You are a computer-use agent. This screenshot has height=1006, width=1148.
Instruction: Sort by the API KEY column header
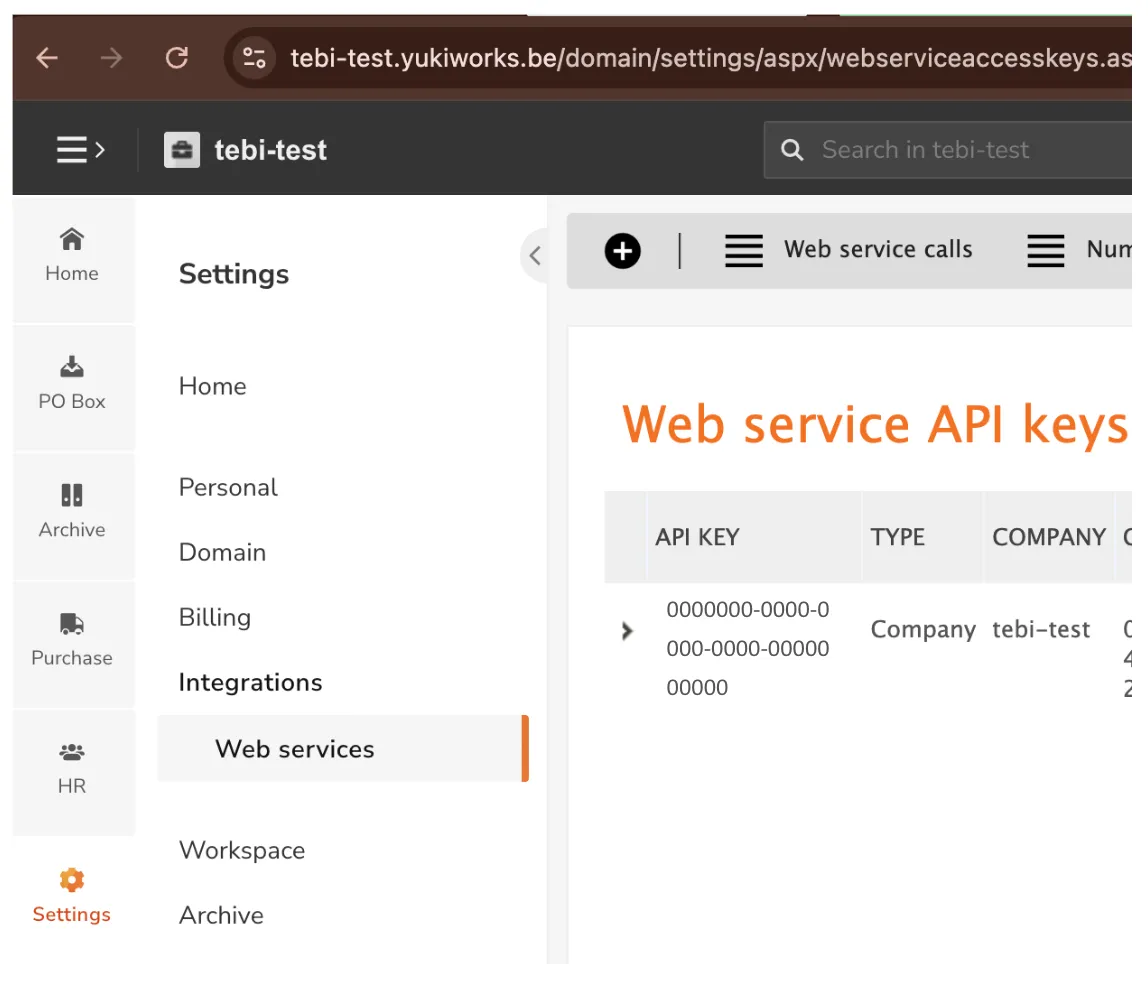(697, 537)
